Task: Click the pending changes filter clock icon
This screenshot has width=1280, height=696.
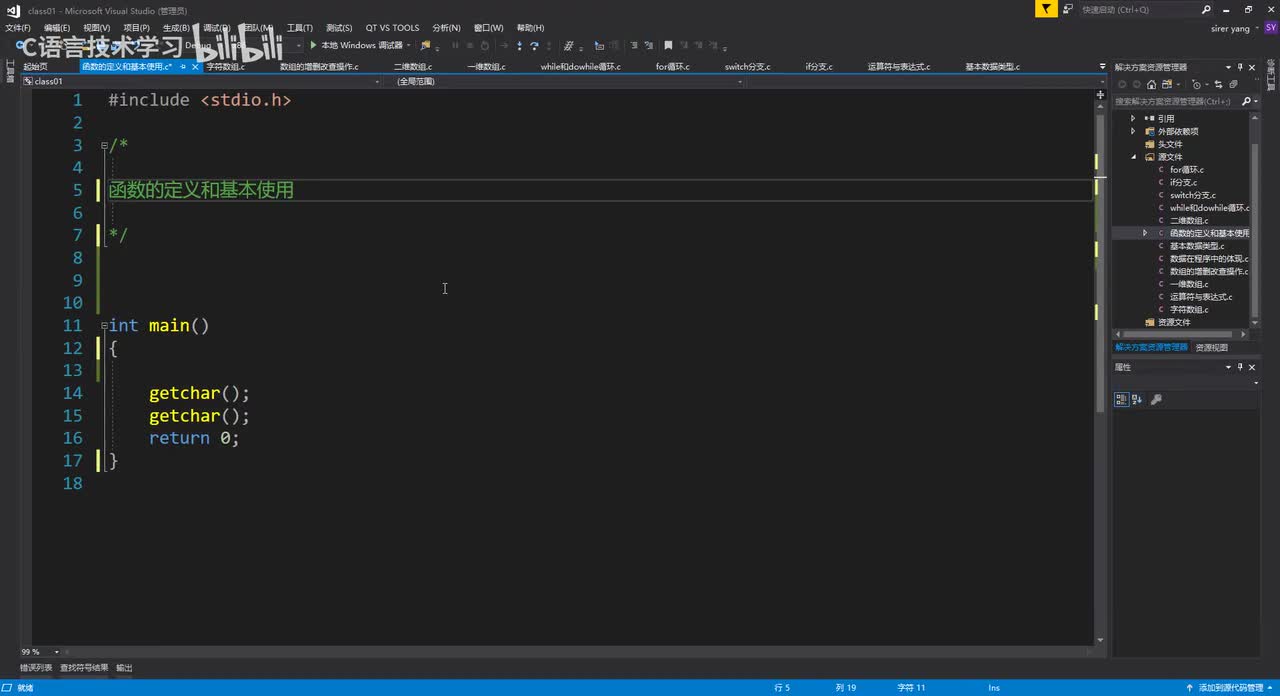Action: click(1197, 84)
